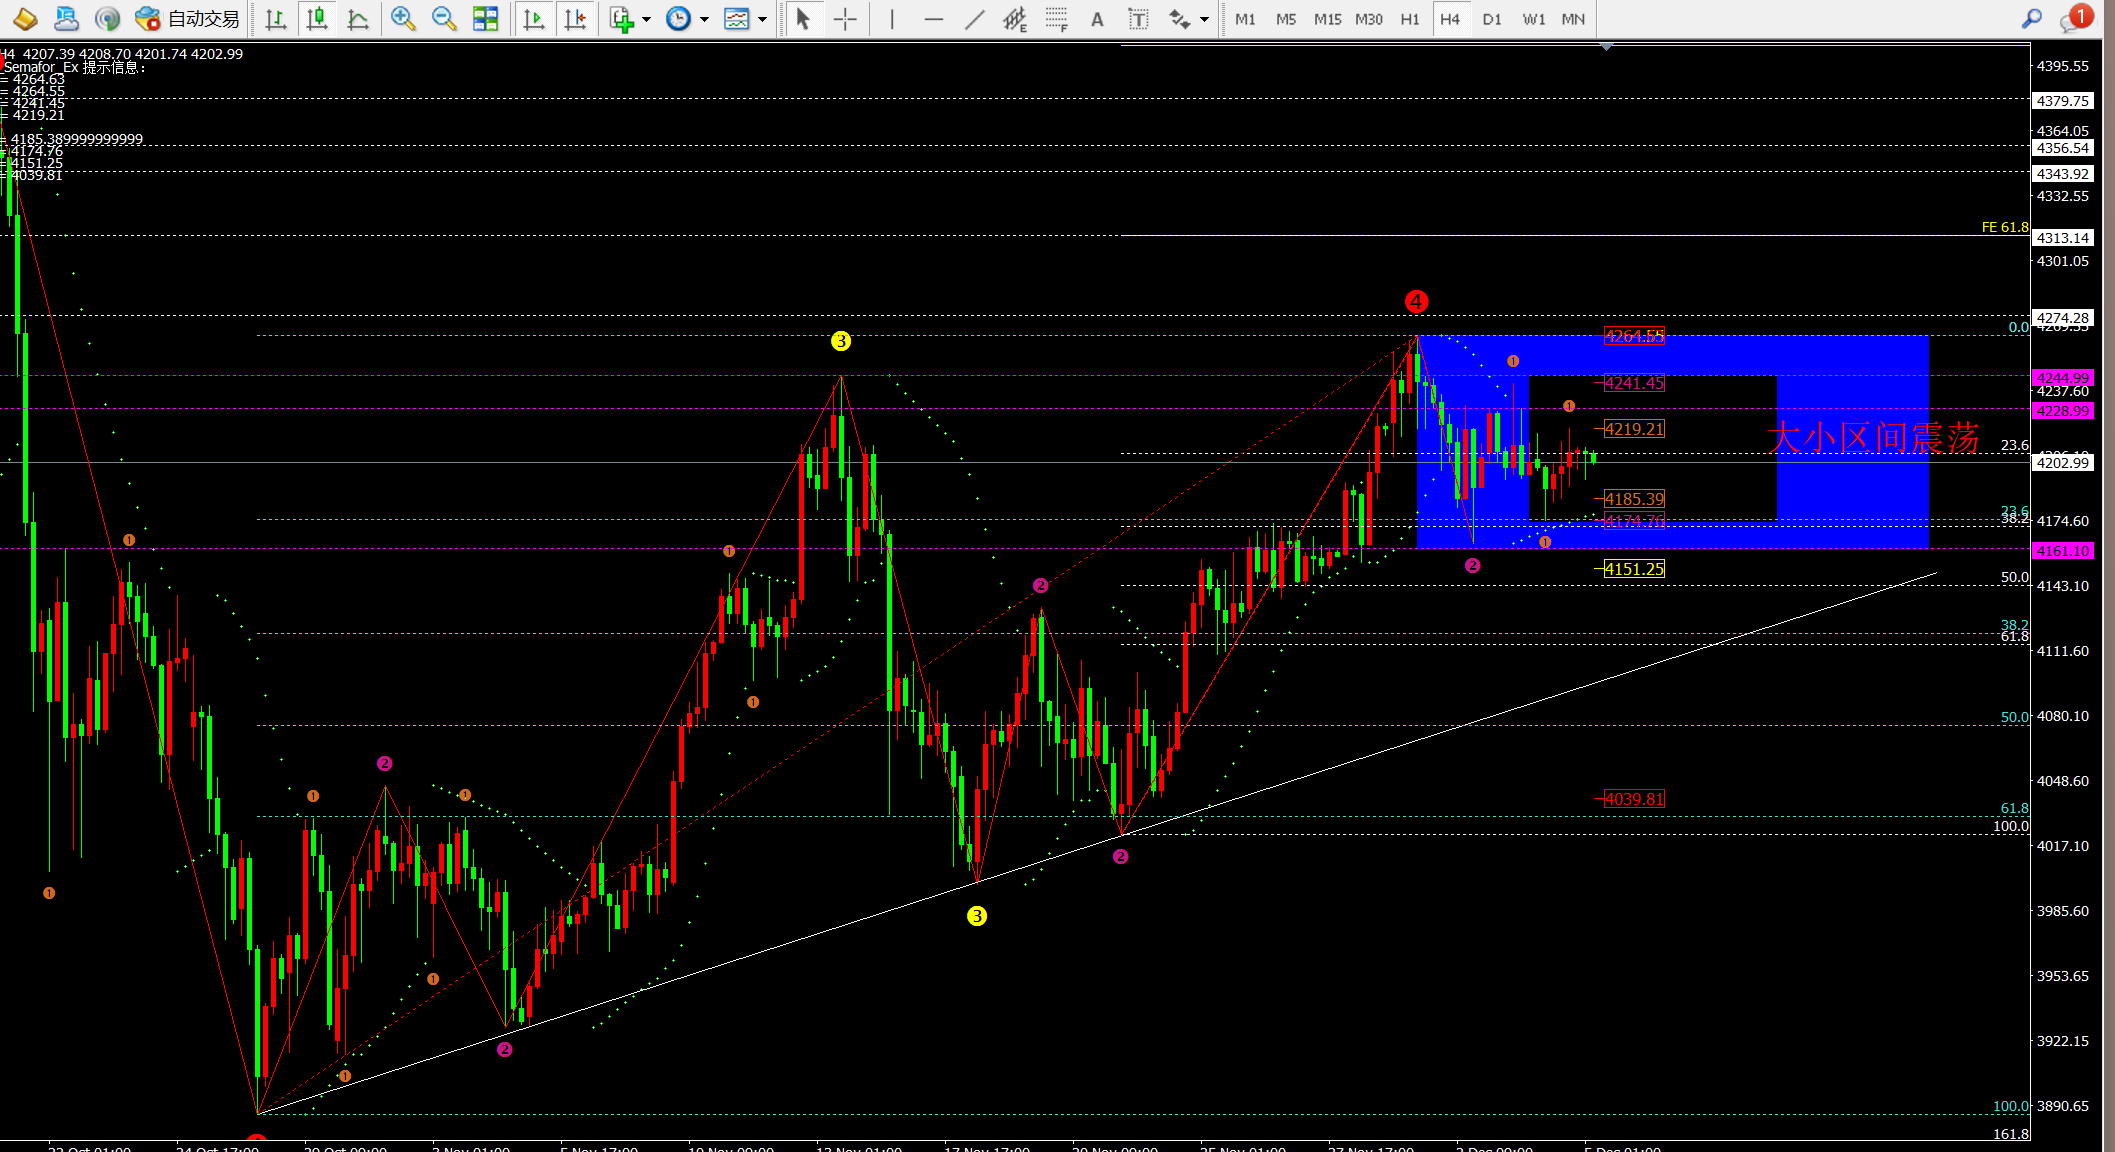Click the tile windows icon
Screen dimensions: 2115x1152
pyautogui.click(x=485, y=19)
